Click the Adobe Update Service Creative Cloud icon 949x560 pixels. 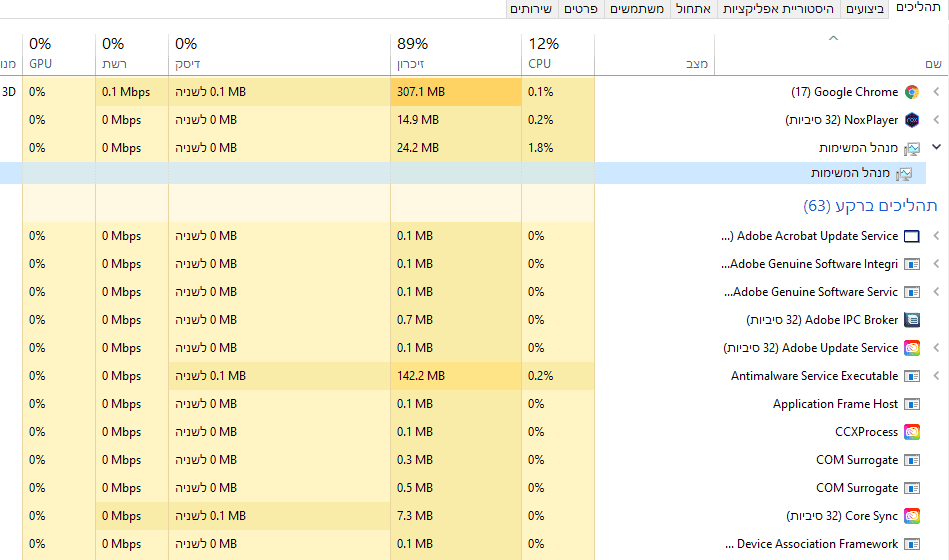pos(911,348)
